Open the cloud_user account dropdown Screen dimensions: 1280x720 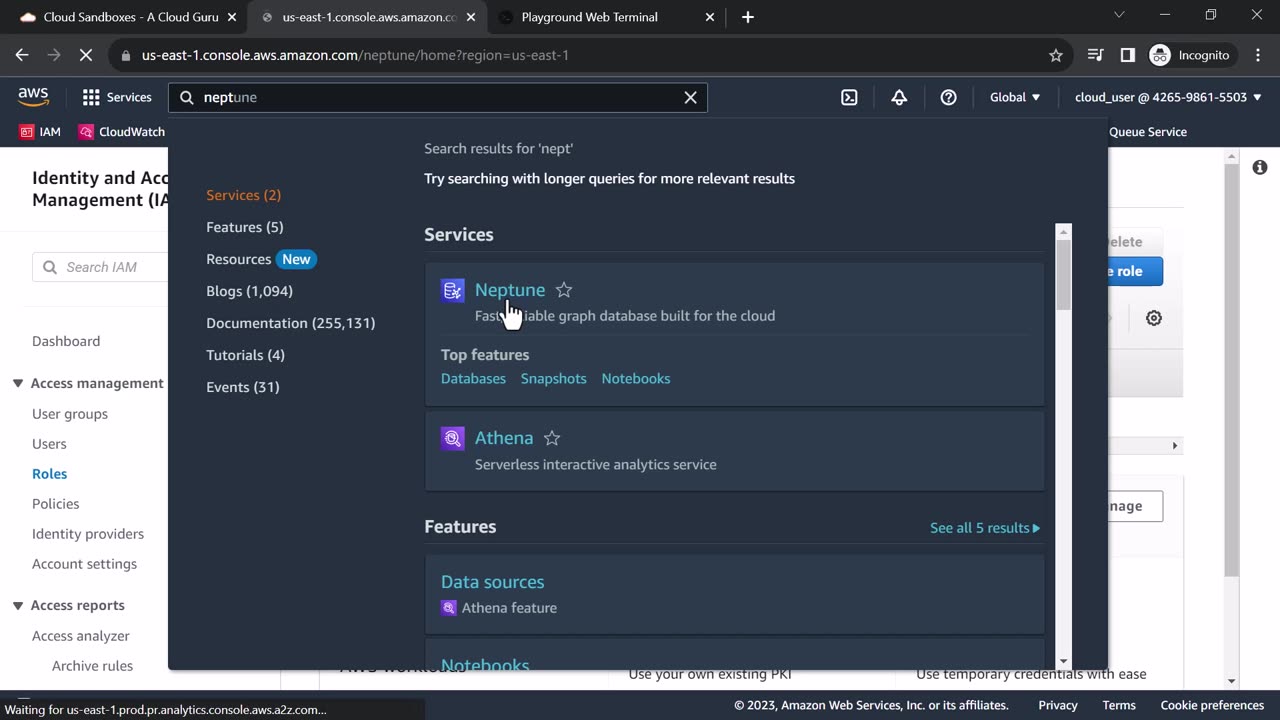click(1168, 97)
